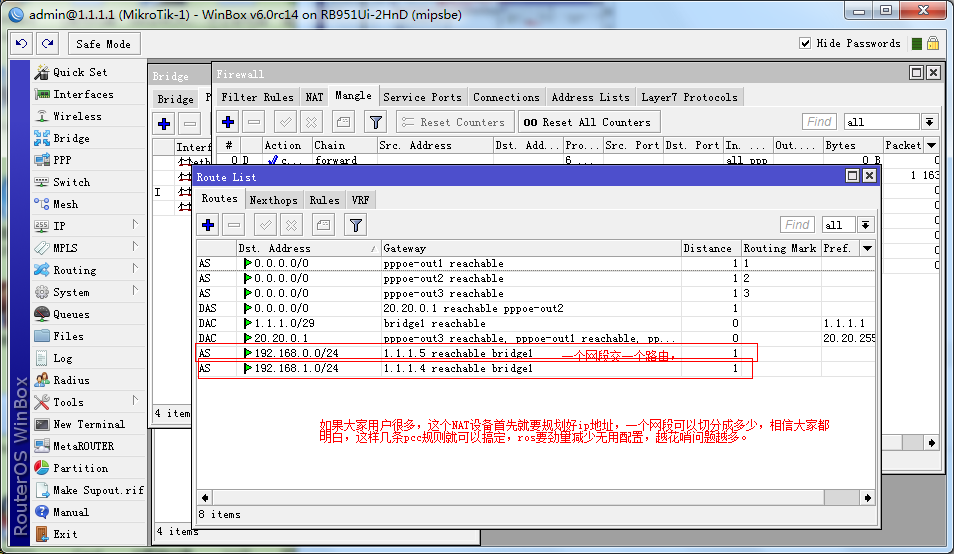Expand the System submenu arrow
Screen dimensions: 954x554
click(135, 291)
